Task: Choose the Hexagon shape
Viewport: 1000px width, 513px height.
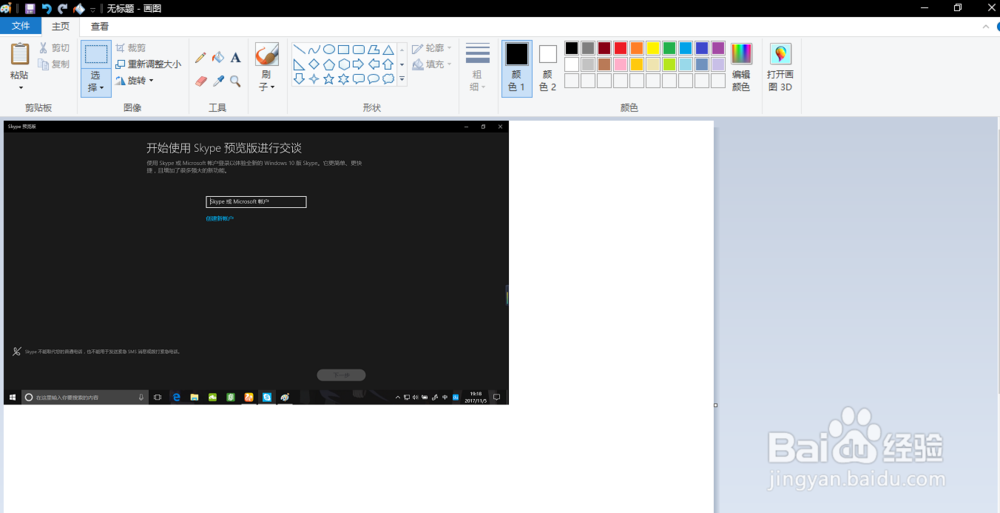Action: 343,64
